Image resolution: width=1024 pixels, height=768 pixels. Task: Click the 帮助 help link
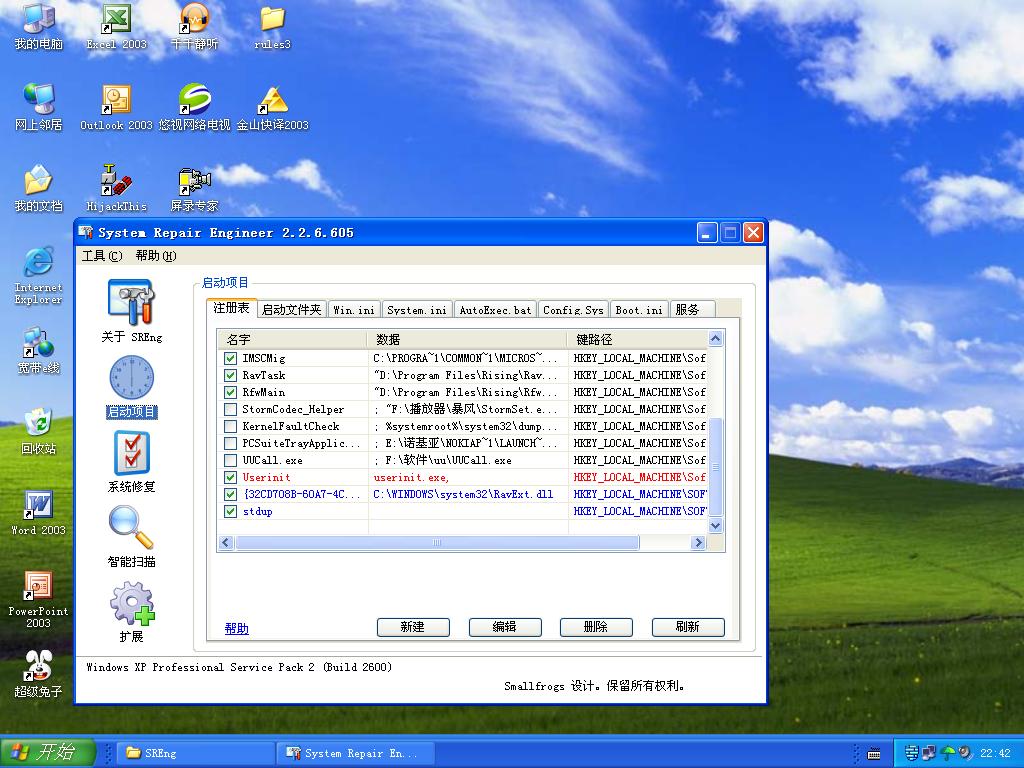(236, 628)
